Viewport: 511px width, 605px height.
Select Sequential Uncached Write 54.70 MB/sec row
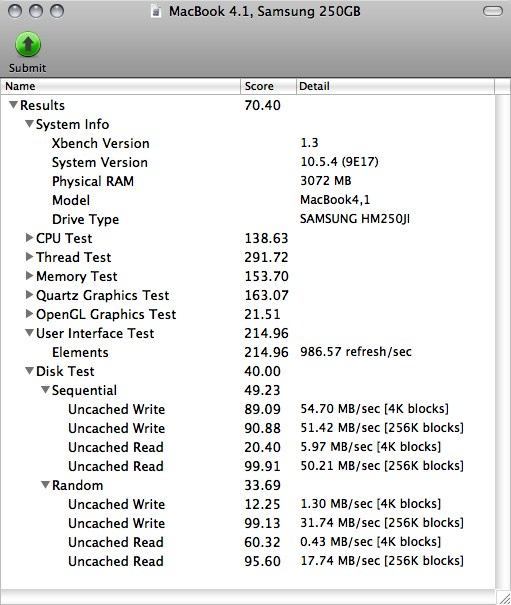(x=248, y=409)
